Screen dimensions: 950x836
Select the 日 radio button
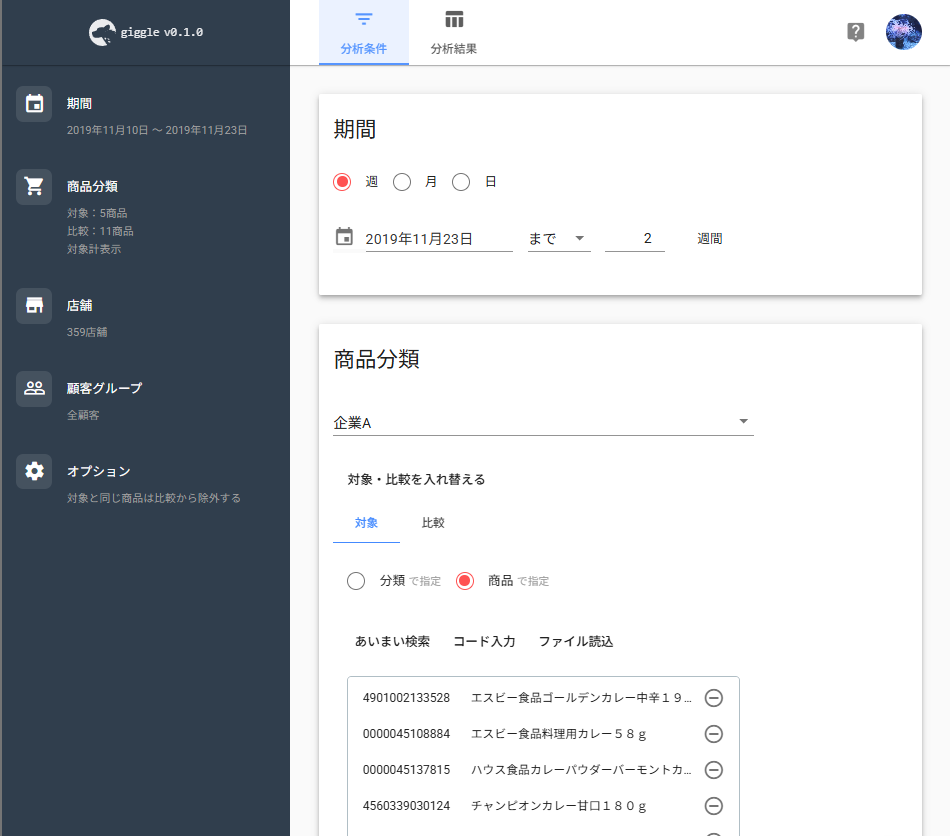461,182
